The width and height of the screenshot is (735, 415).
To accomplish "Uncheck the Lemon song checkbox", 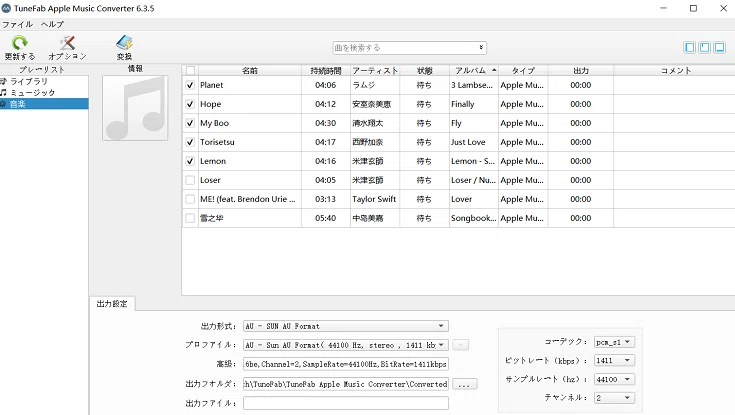I will (190, 161).
